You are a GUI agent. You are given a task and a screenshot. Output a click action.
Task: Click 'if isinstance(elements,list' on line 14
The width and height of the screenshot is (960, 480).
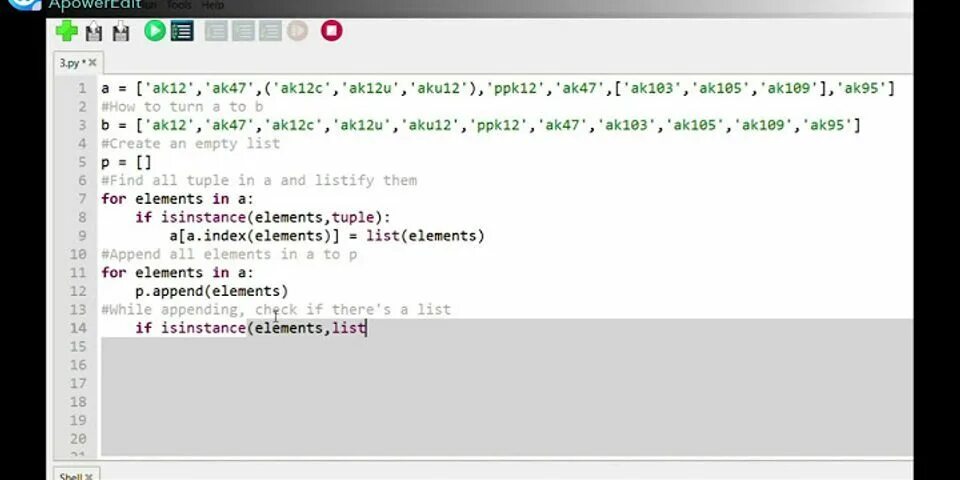[250, 328]
